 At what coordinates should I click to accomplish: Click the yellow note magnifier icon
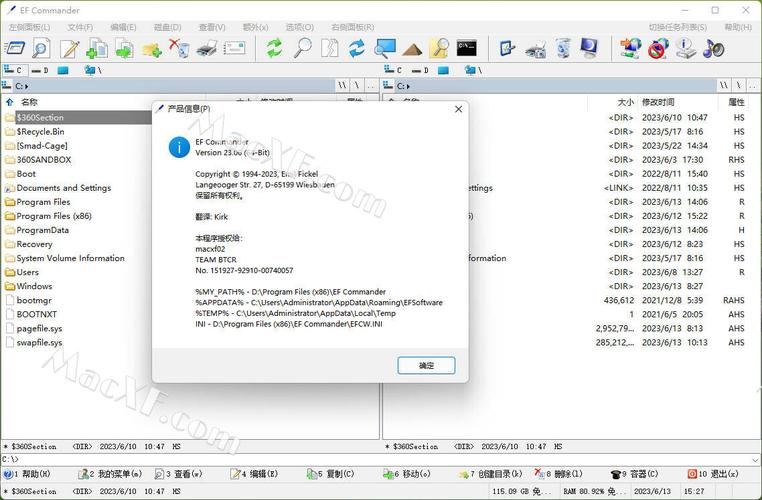click(x=439, y=49)
